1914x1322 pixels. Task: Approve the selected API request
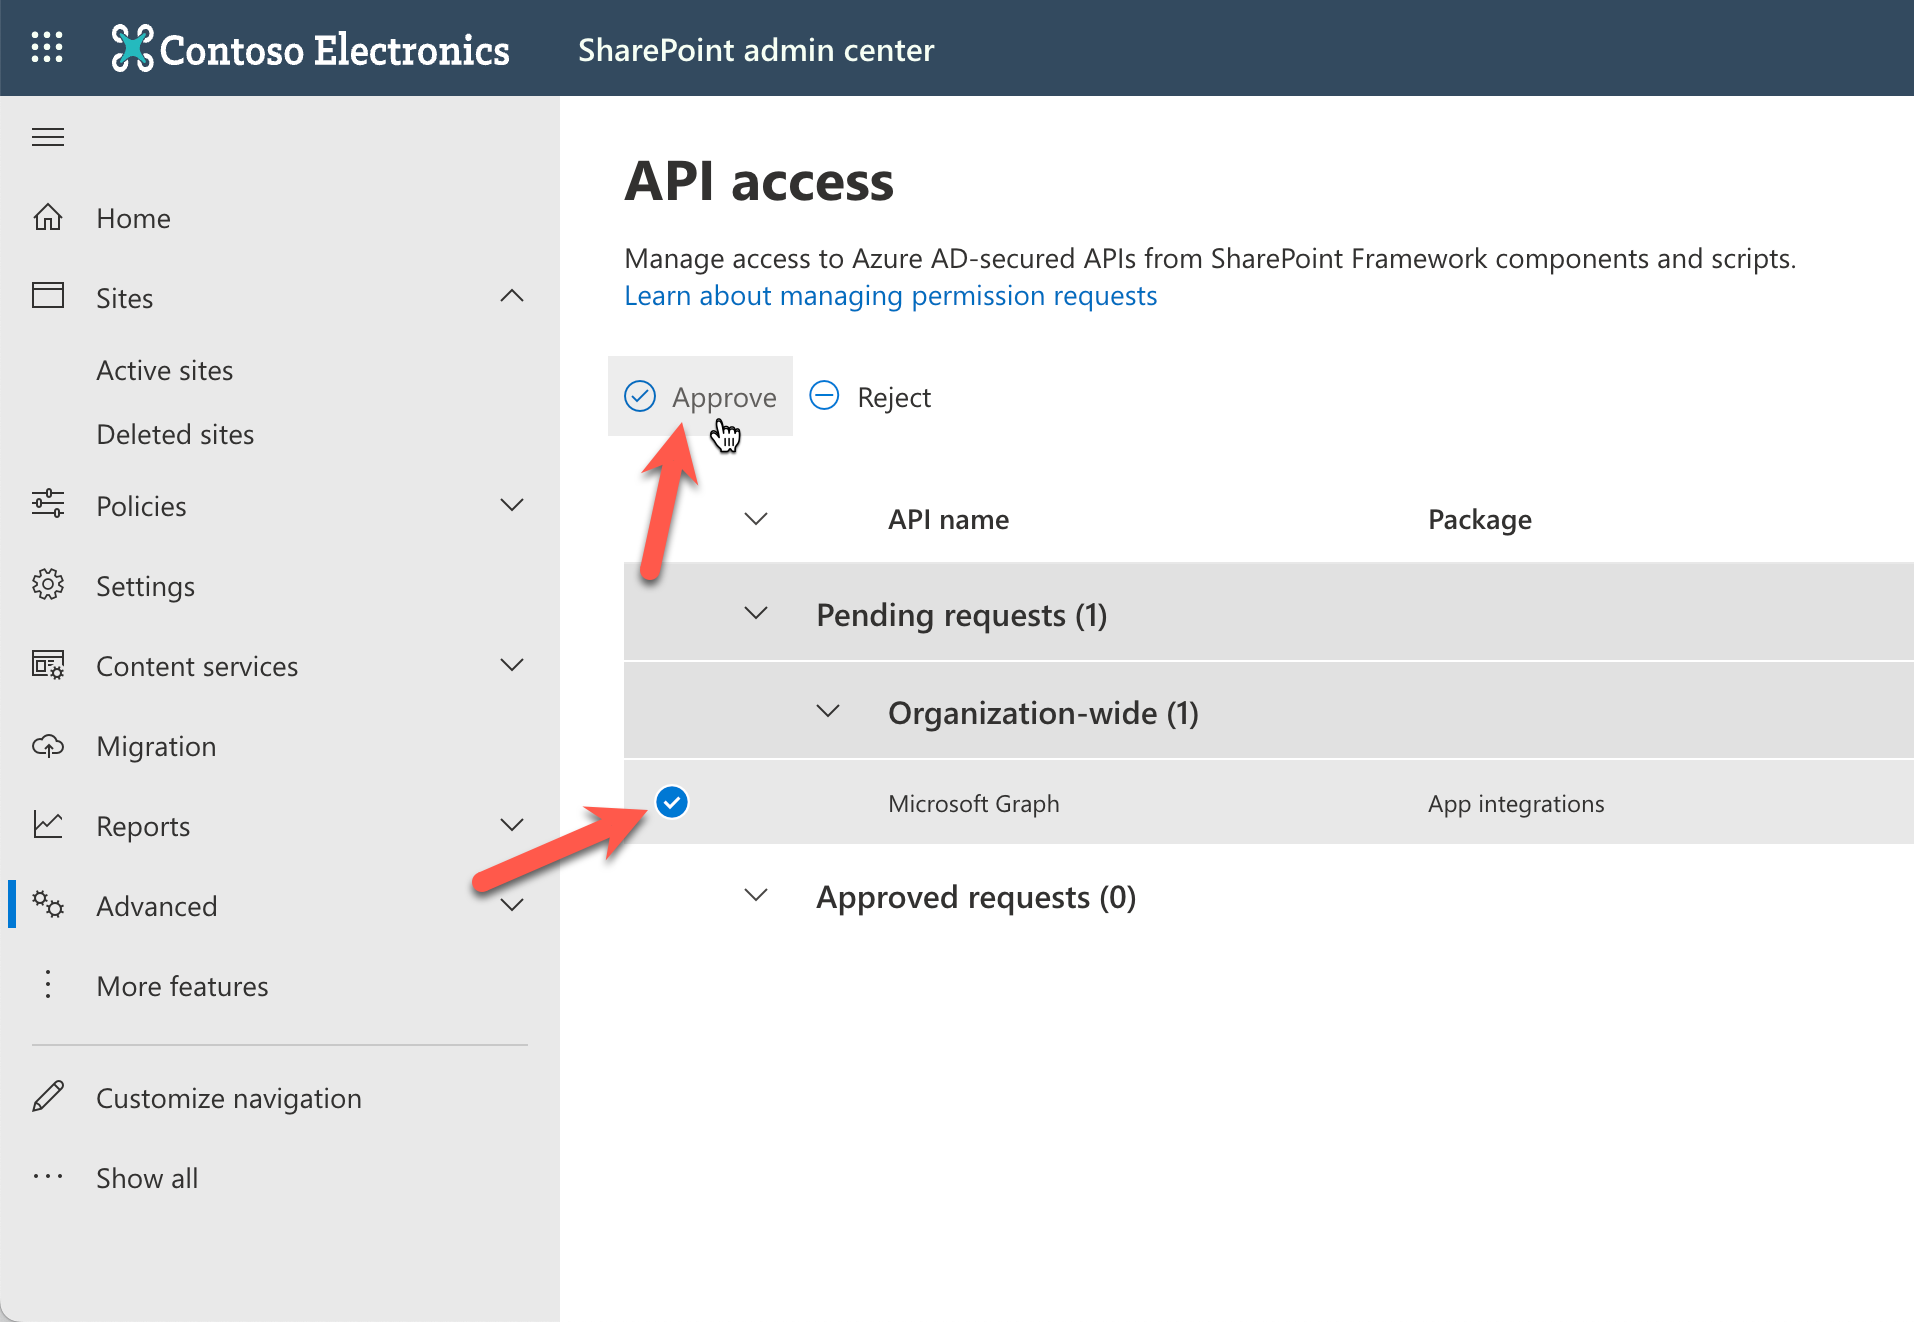pyautogui.click(x=700, y=397)
